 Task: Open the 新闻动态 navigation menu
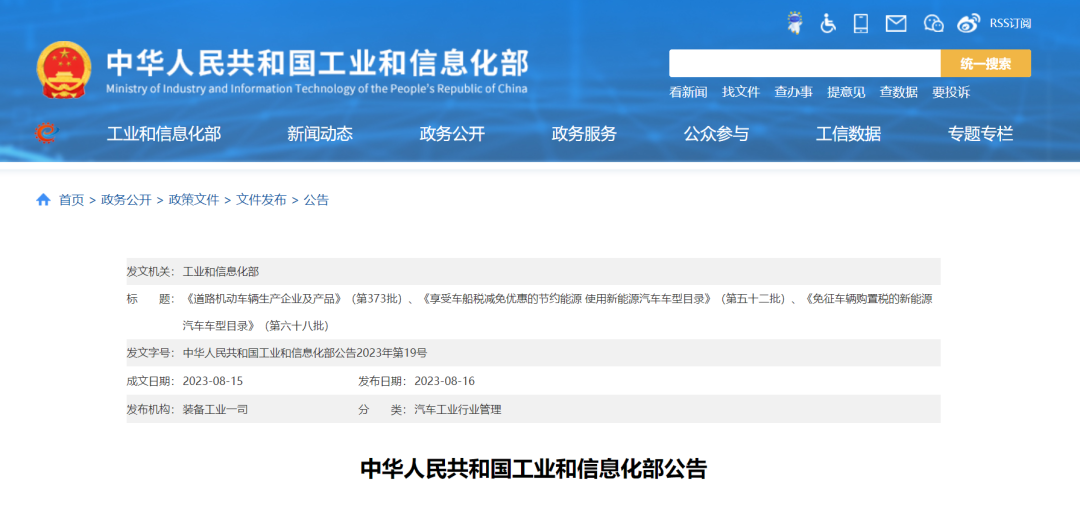click(x=320, y=134)
